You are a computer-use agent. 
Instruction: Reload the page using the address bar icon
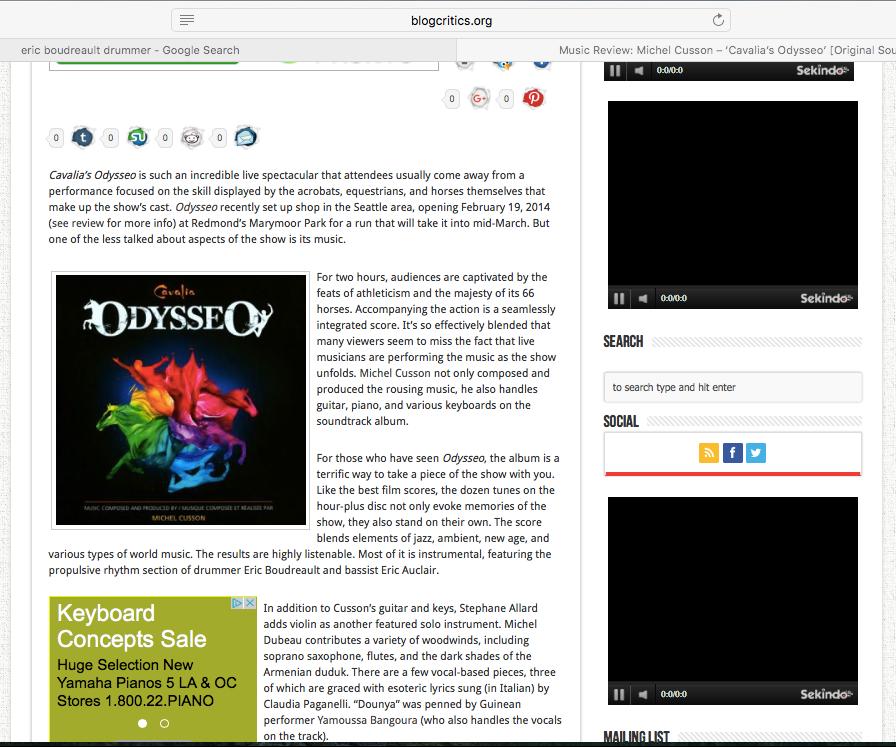pyautogui.click(x=717, y=20)
